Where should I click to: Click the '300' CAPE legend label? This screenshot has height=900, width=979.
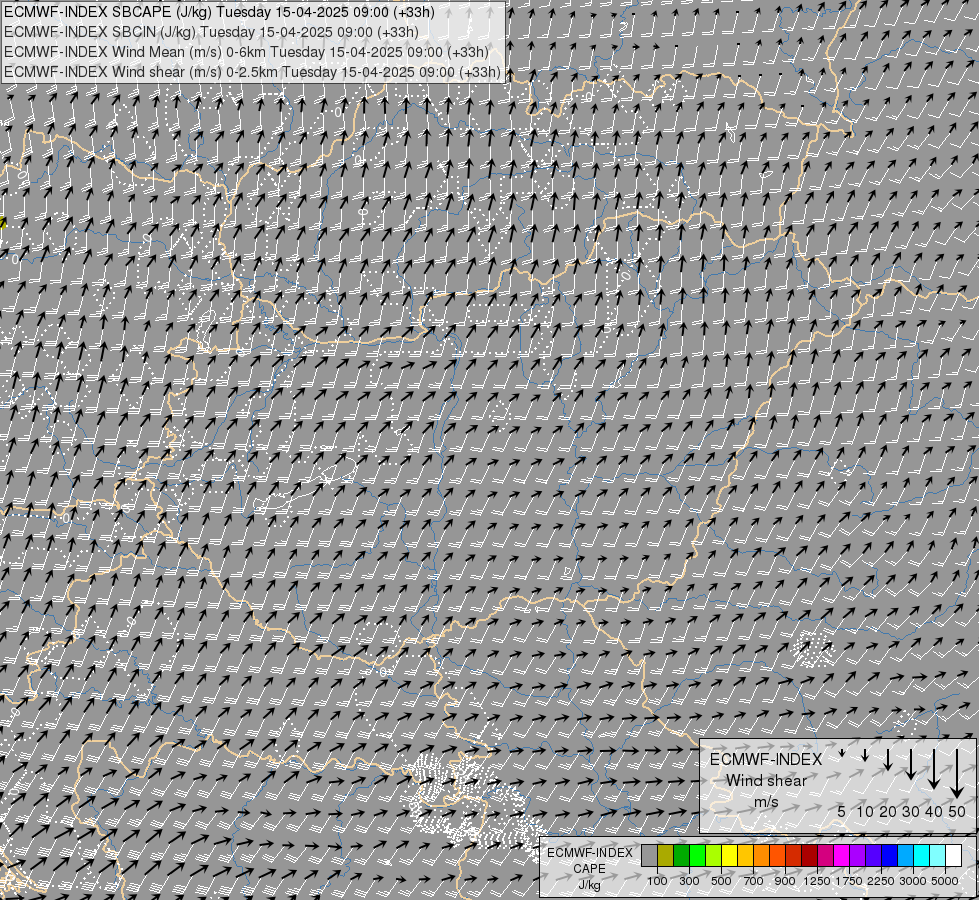[x=689, y=881]
